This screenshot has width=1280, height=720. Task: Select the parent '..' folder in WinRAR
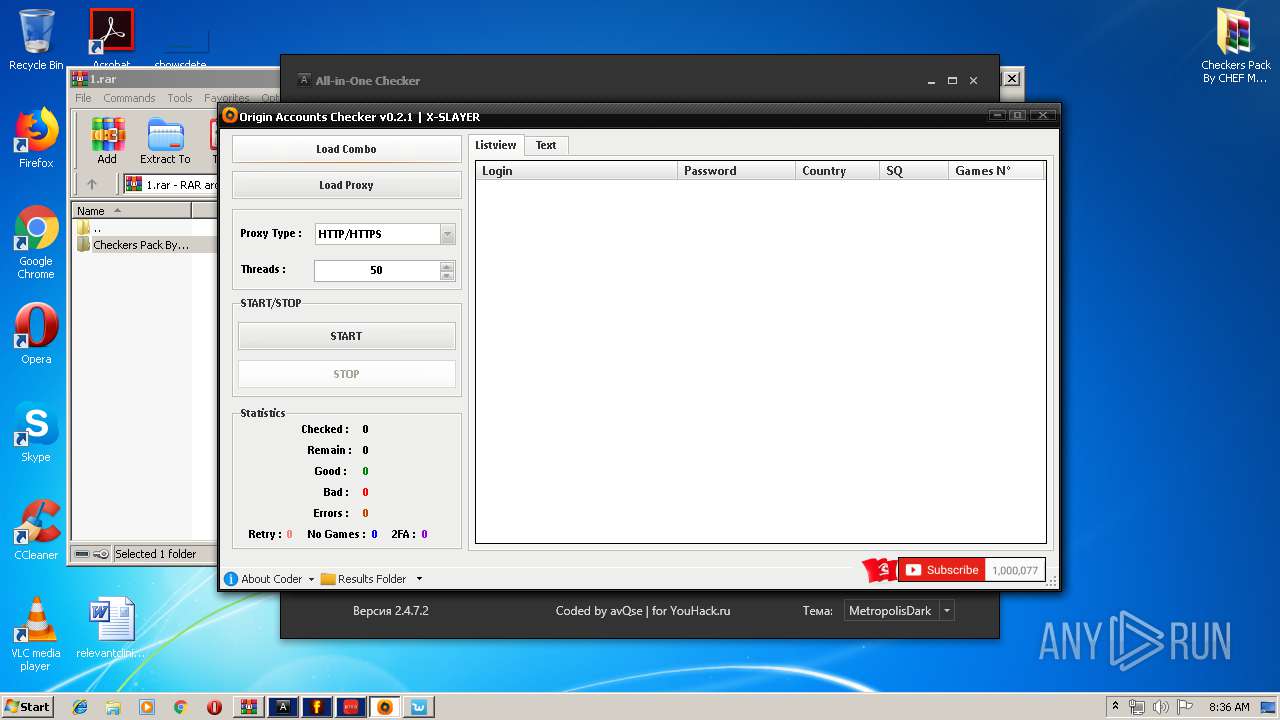(x=96, y=228)
